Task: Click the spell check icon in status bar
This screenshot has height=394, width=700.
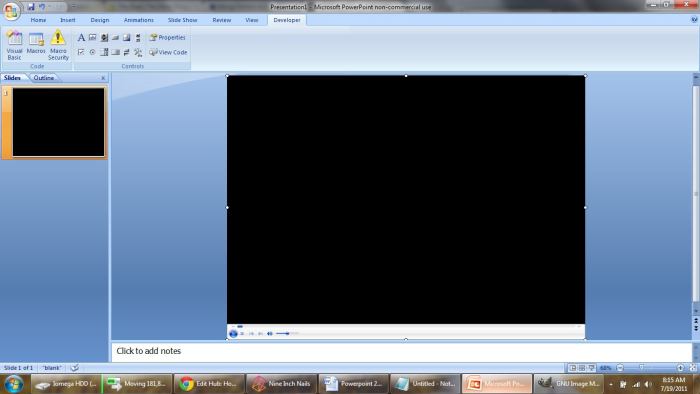Action: point(75,368)
